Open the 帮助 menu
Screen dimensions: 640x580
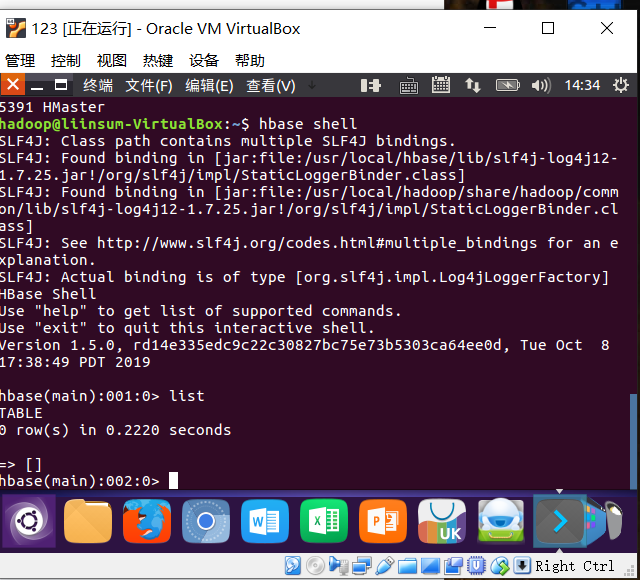click(249, 60)
